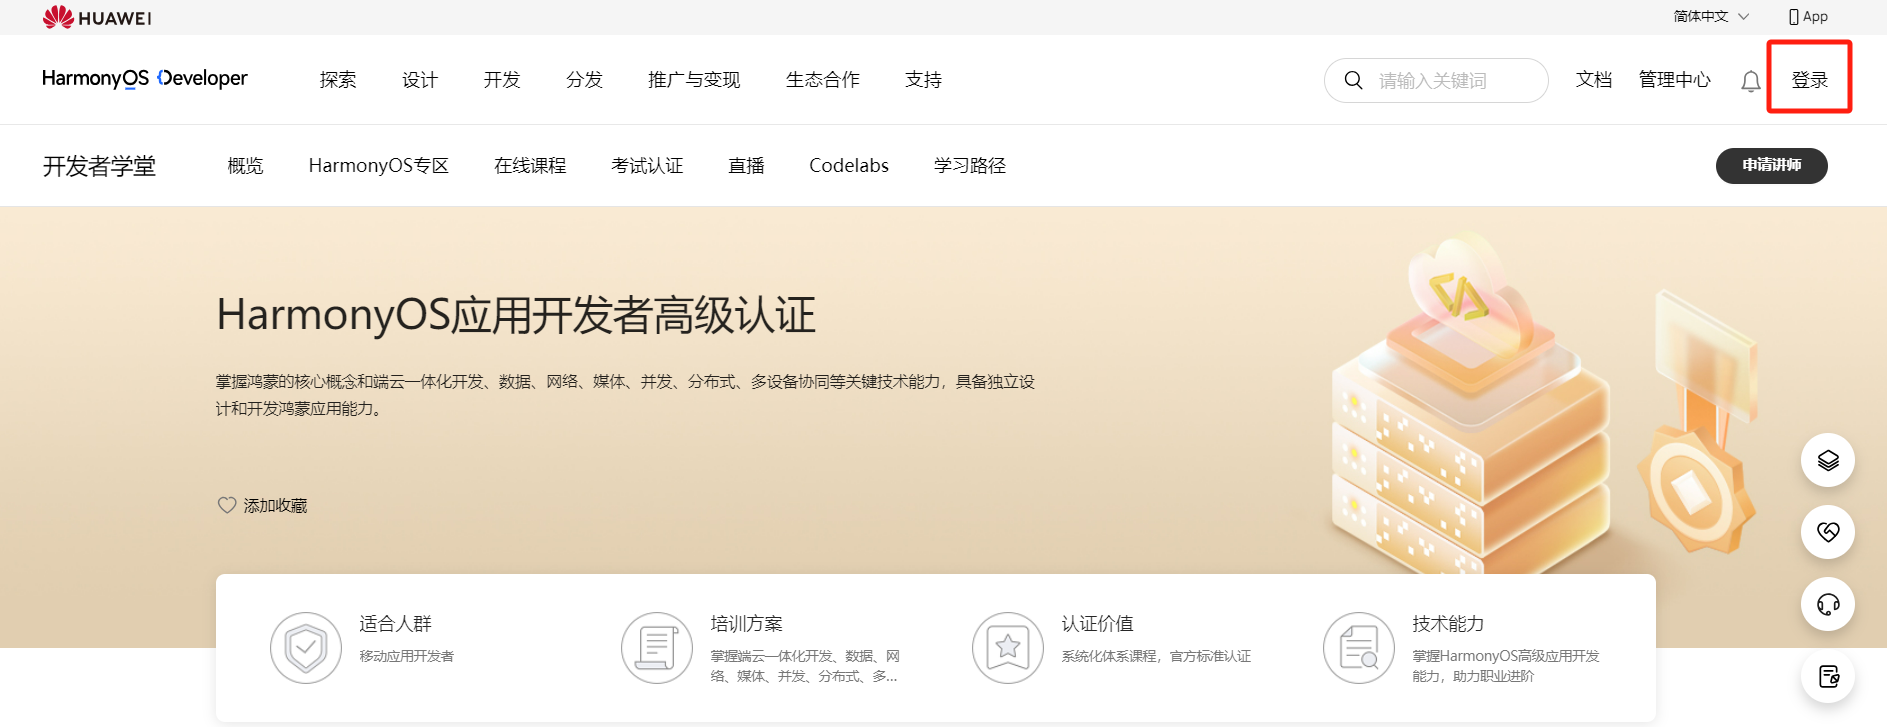
Task: Click the App phone icon
Action: [1793, 17]
